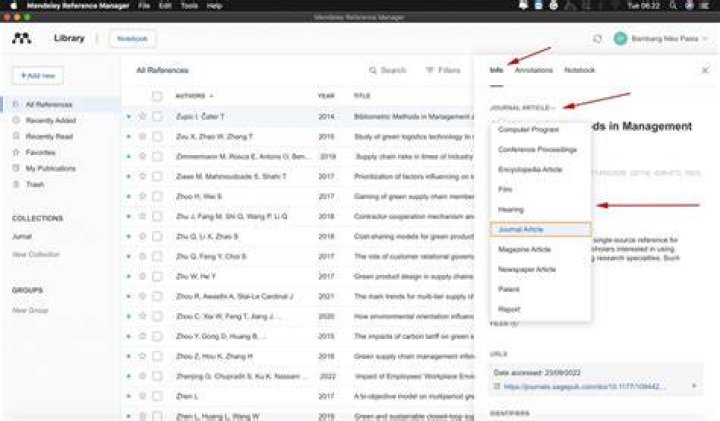The height and width of the screenshot is (421, 720).
Task: Open the Apple menu
Action: coord(13,6)
